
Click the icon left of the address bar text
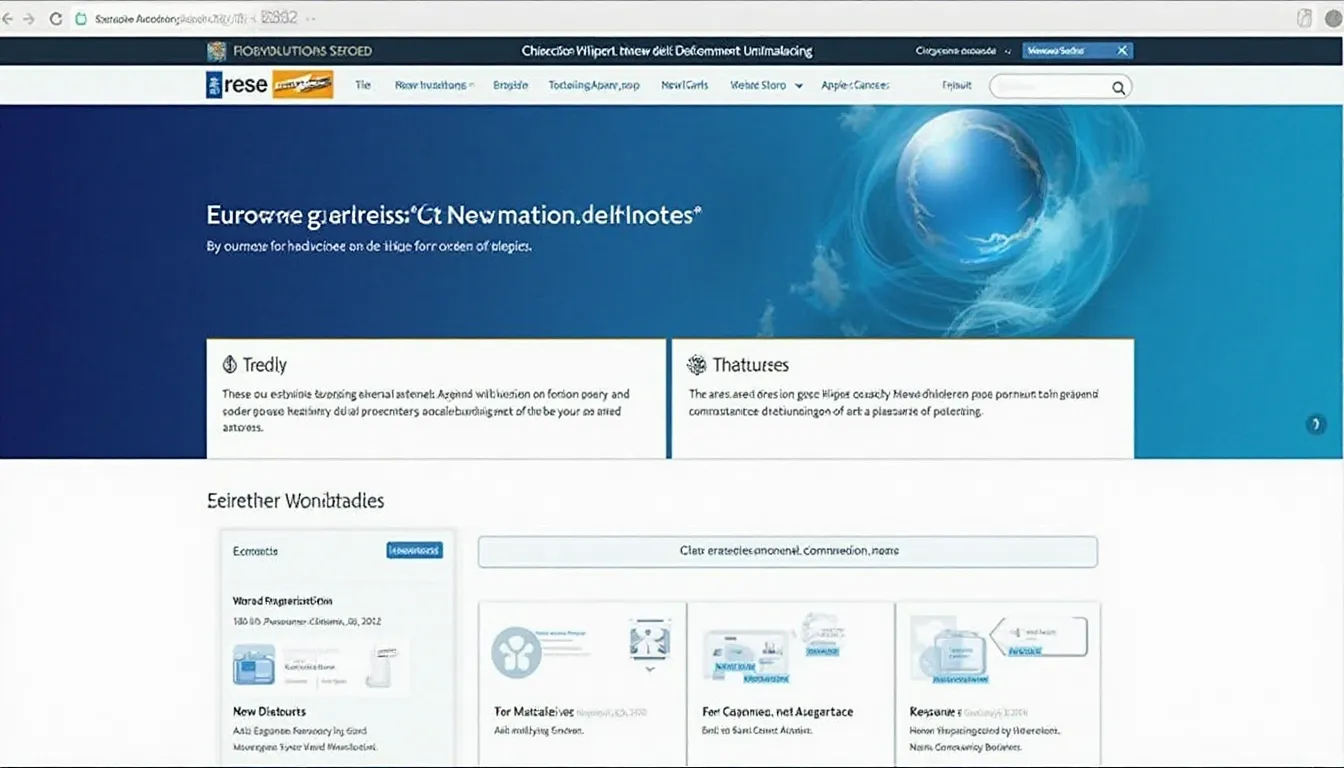point(82,19)
